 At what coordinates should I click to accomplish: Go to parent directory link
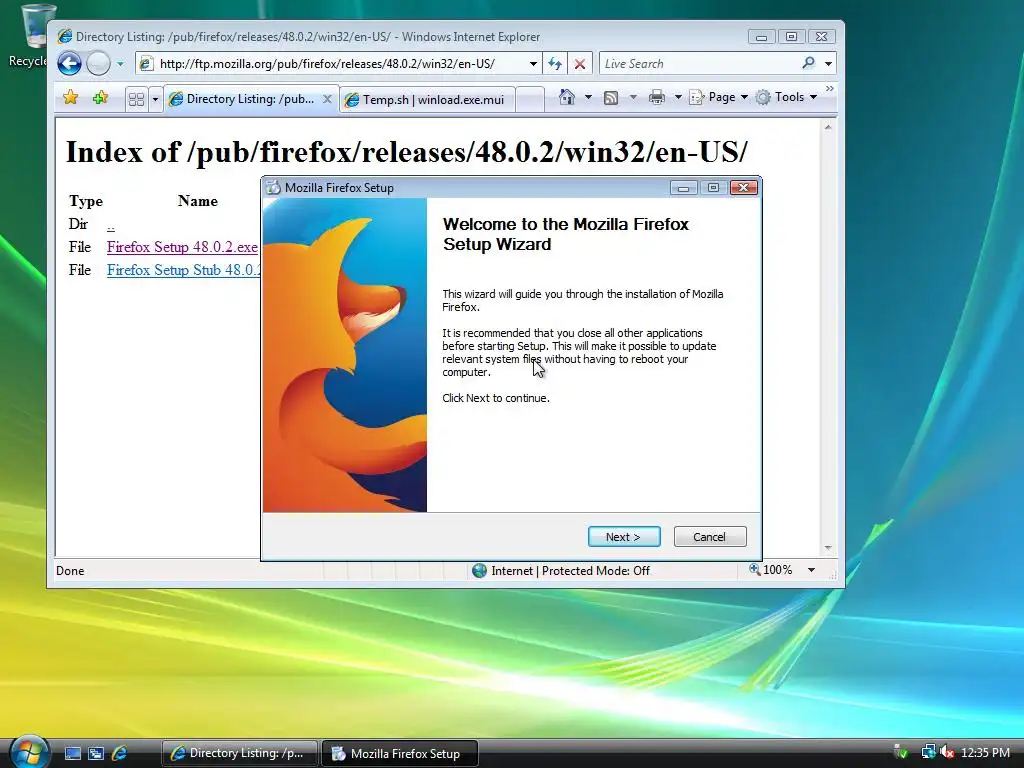[110, 226]
